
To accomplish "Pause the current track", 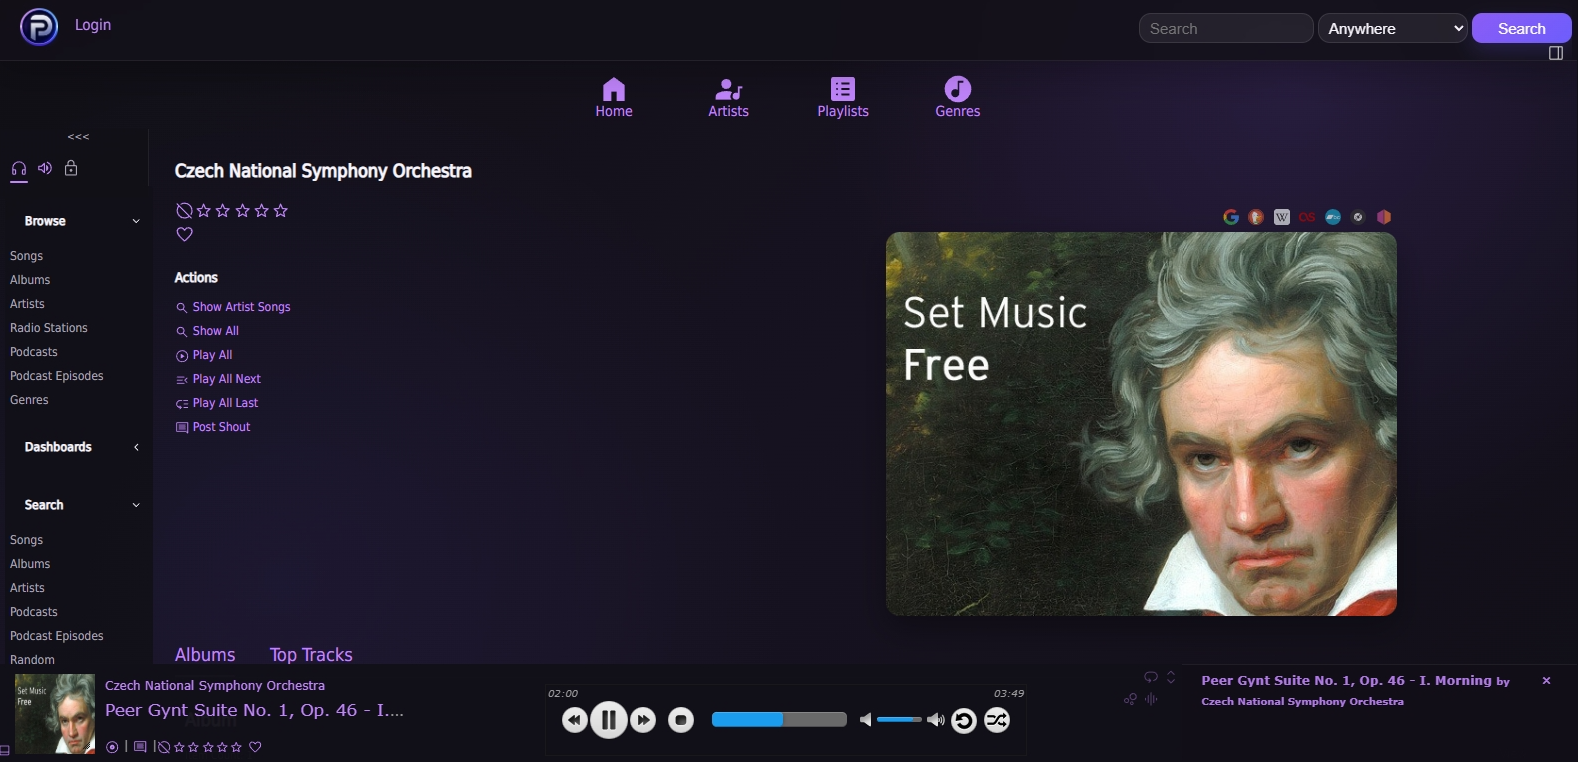I will (609, 720).
